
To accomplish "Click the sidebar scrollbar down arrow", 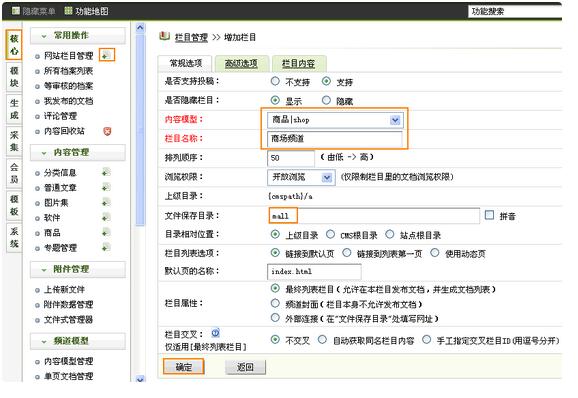I will (140, 379).
